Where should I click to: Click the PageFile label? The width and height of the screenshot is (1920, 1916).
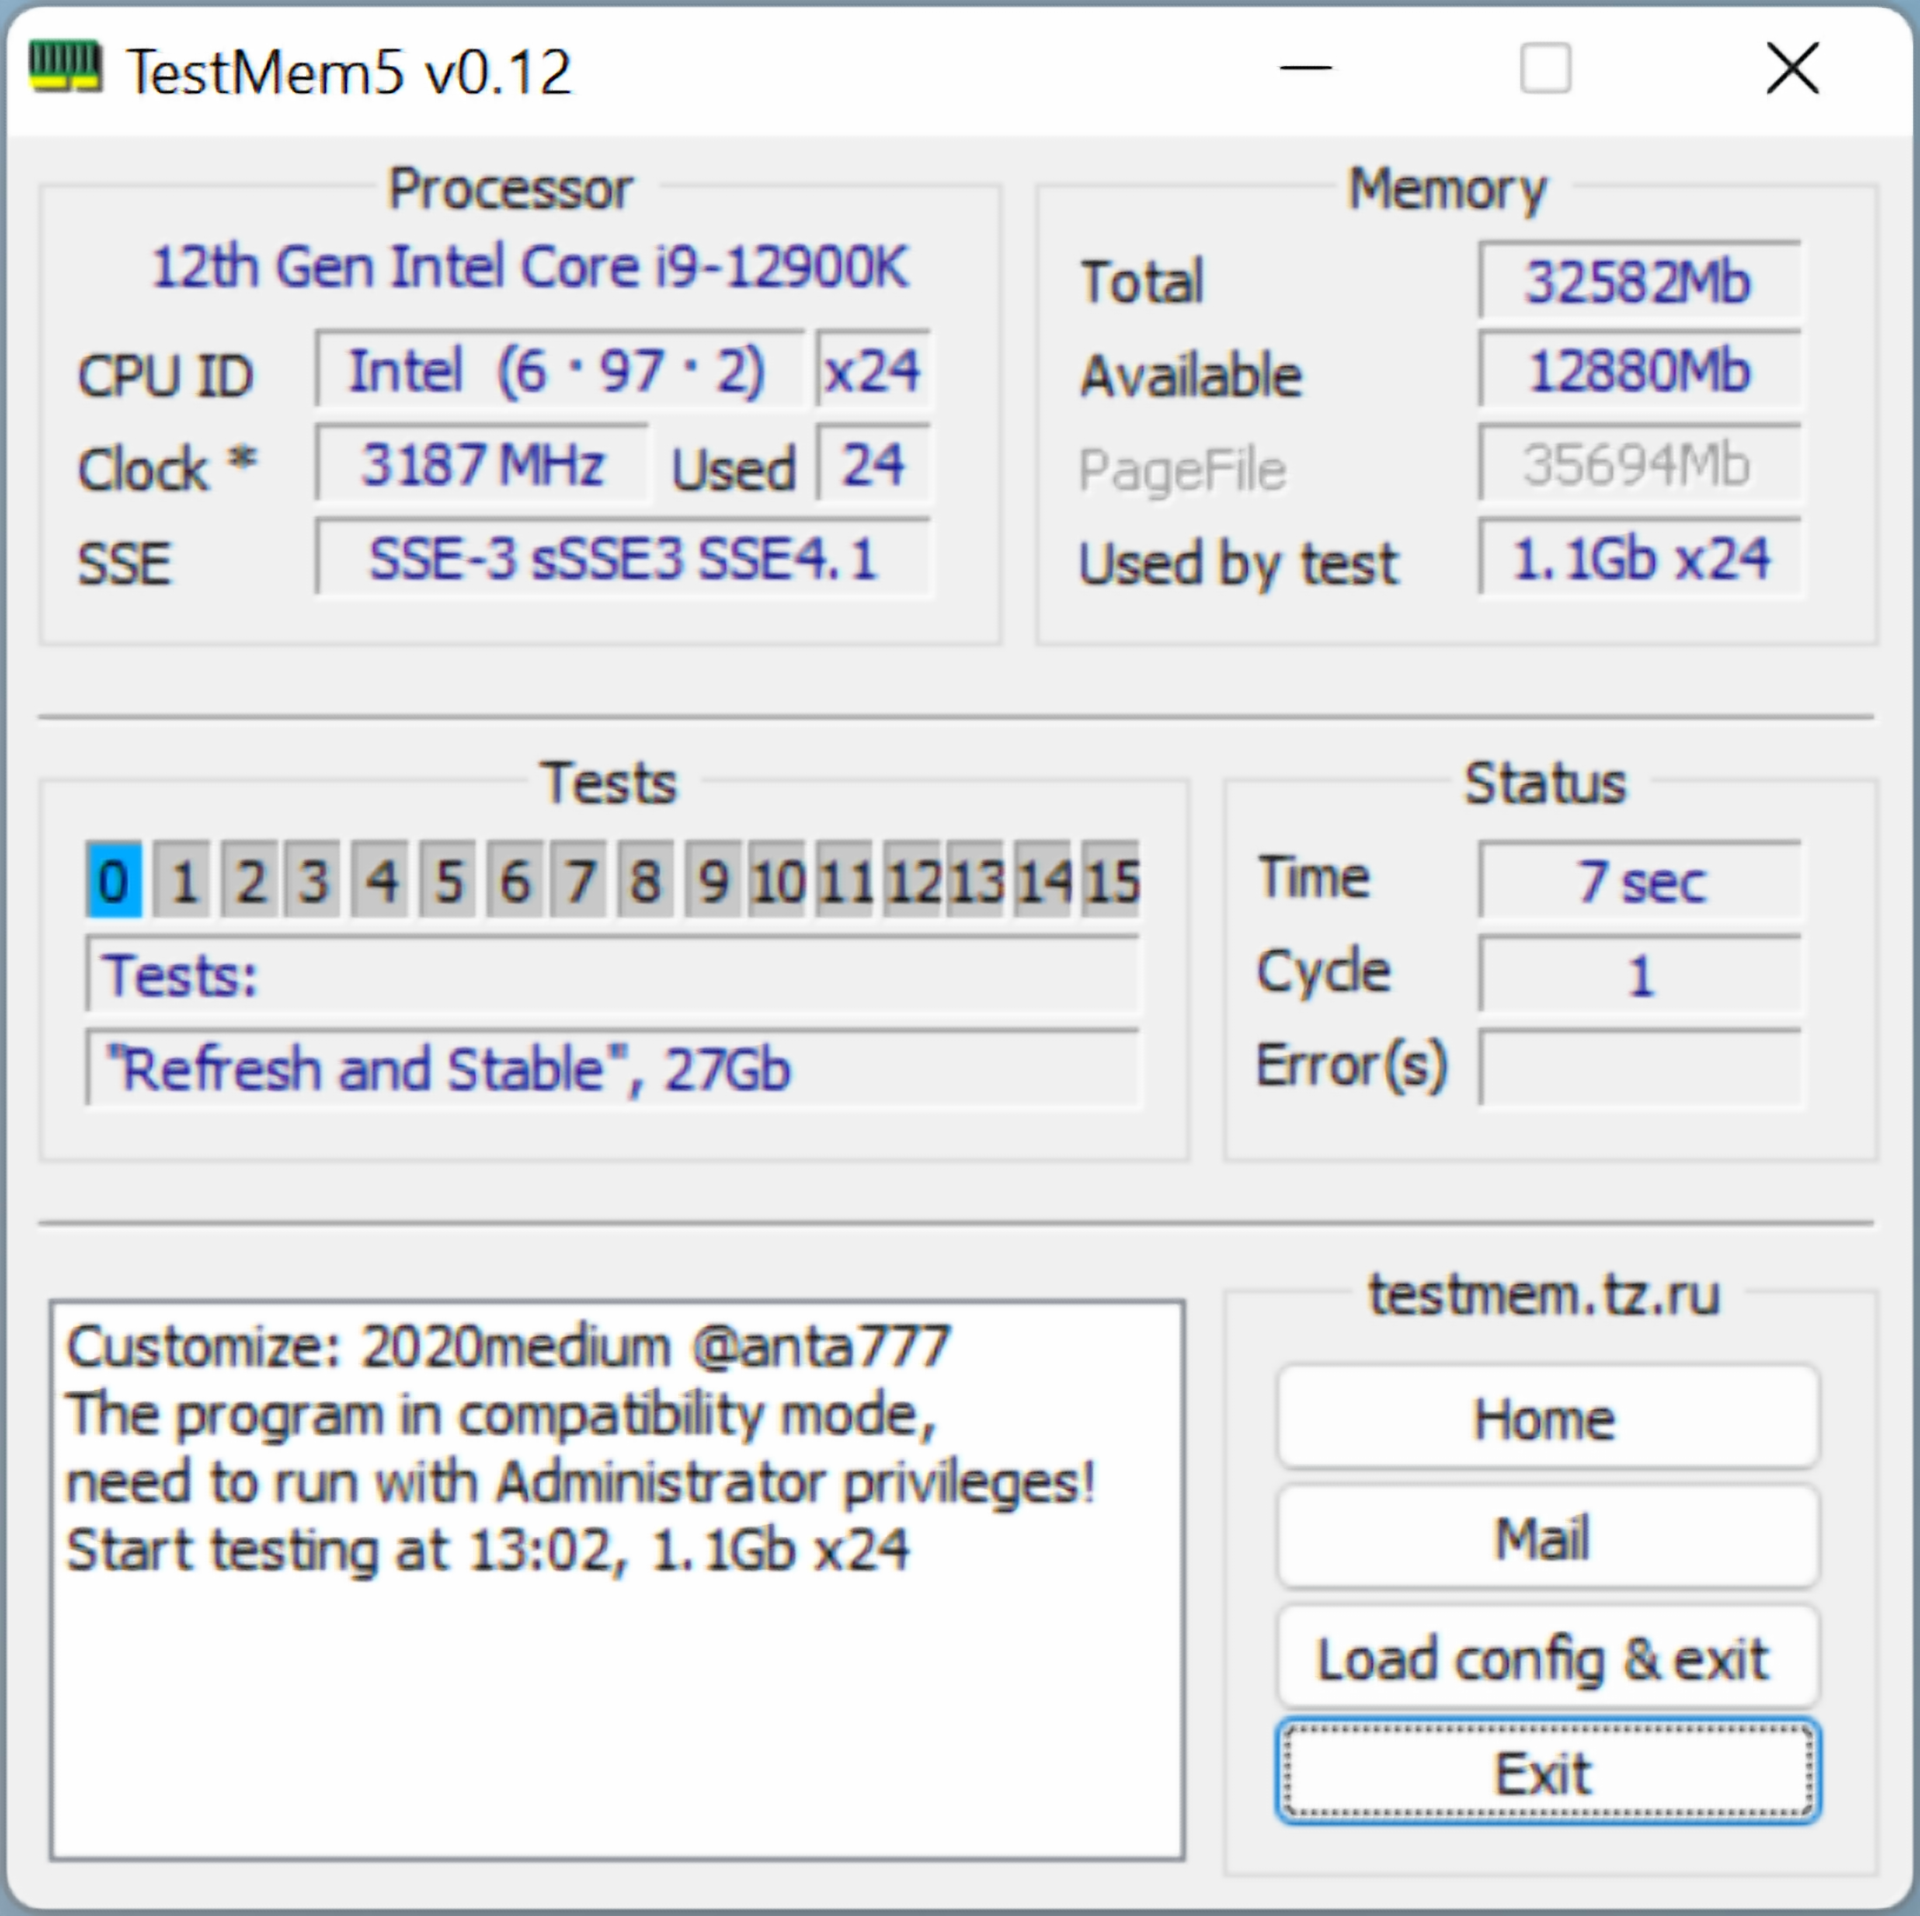1183,469
